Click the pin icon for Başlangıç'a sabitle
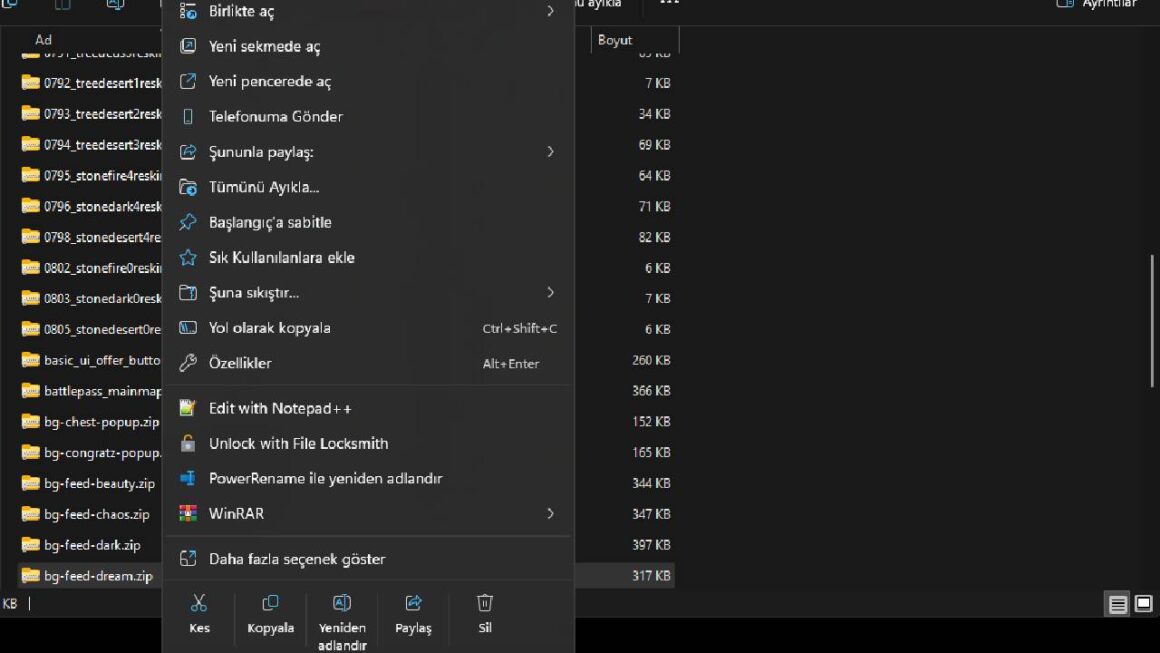This screenshot has width=1160, height=653. [x=188, y=222]
